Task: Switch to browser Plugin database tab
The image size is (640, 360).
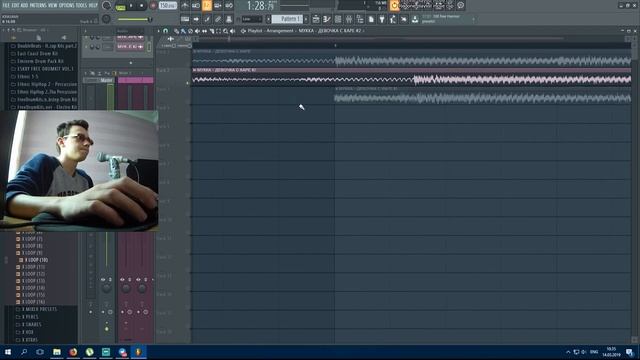Action: 64,38
